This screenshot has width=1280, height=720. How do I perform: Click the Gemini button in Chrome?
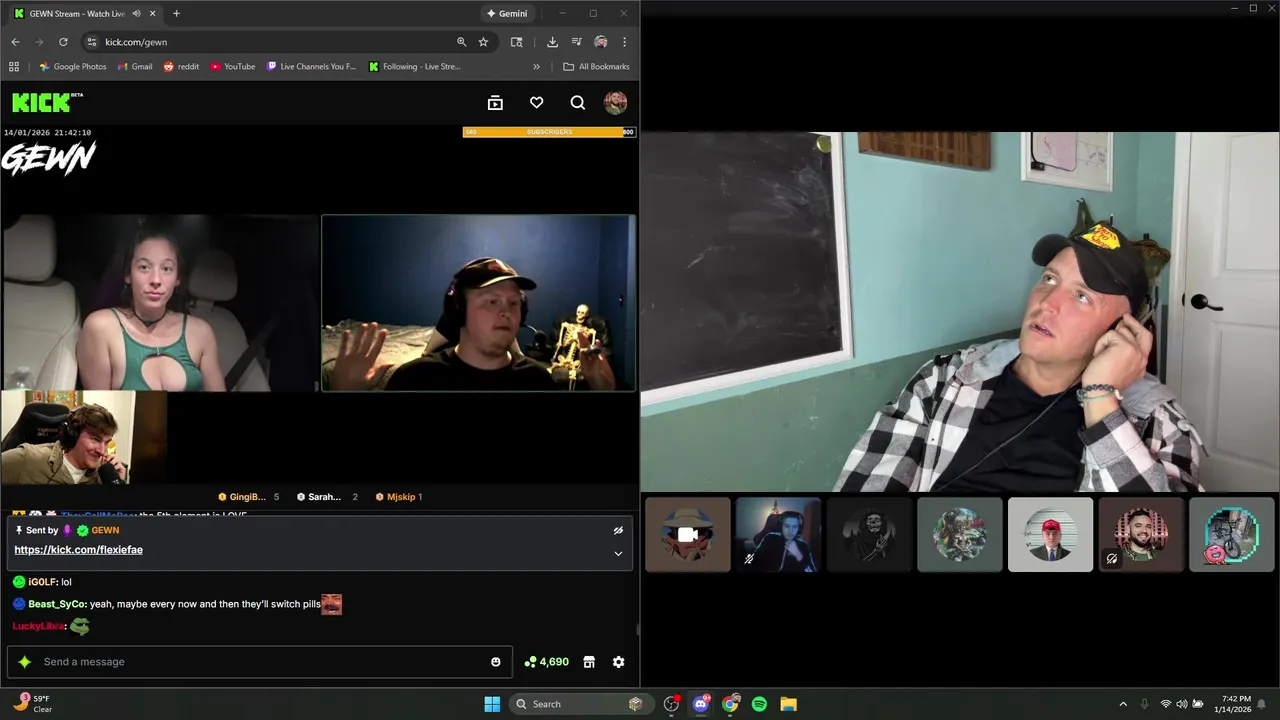[507, 14]
